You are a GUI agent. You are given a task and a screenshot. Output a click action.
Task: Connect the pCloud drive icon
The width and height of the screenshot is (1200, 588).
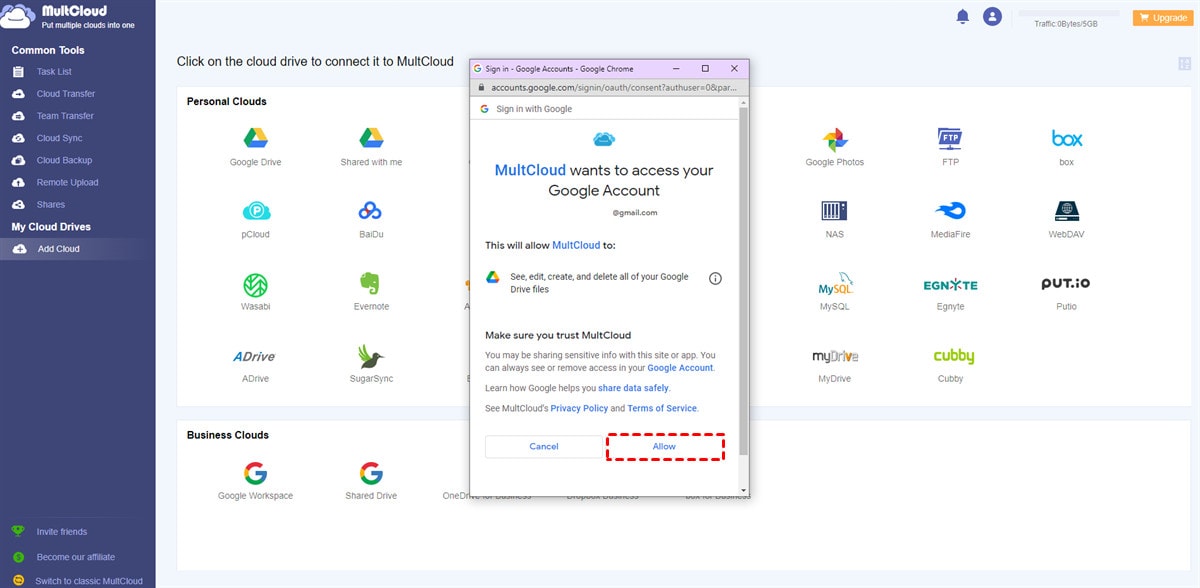(x=255, y=212)
